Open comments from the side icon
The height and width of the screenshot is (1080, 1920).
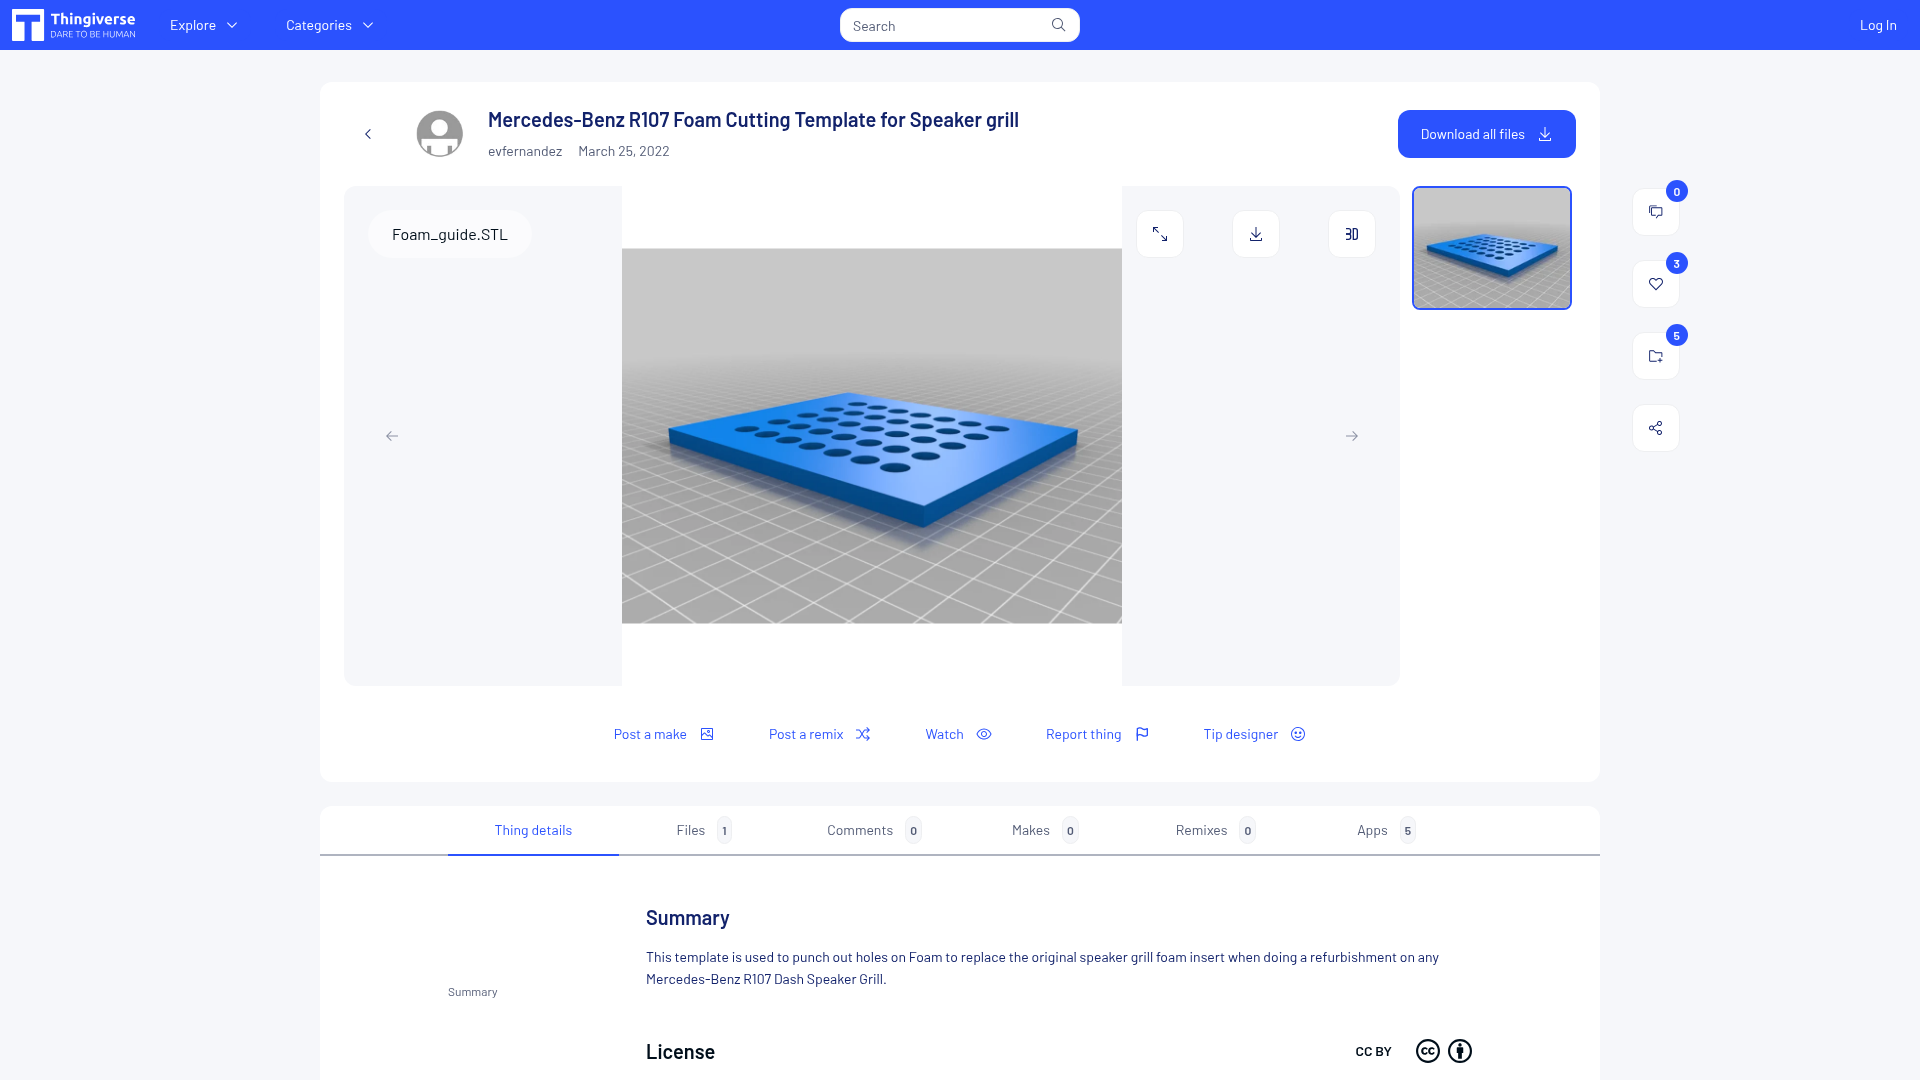pos(1656,212)
